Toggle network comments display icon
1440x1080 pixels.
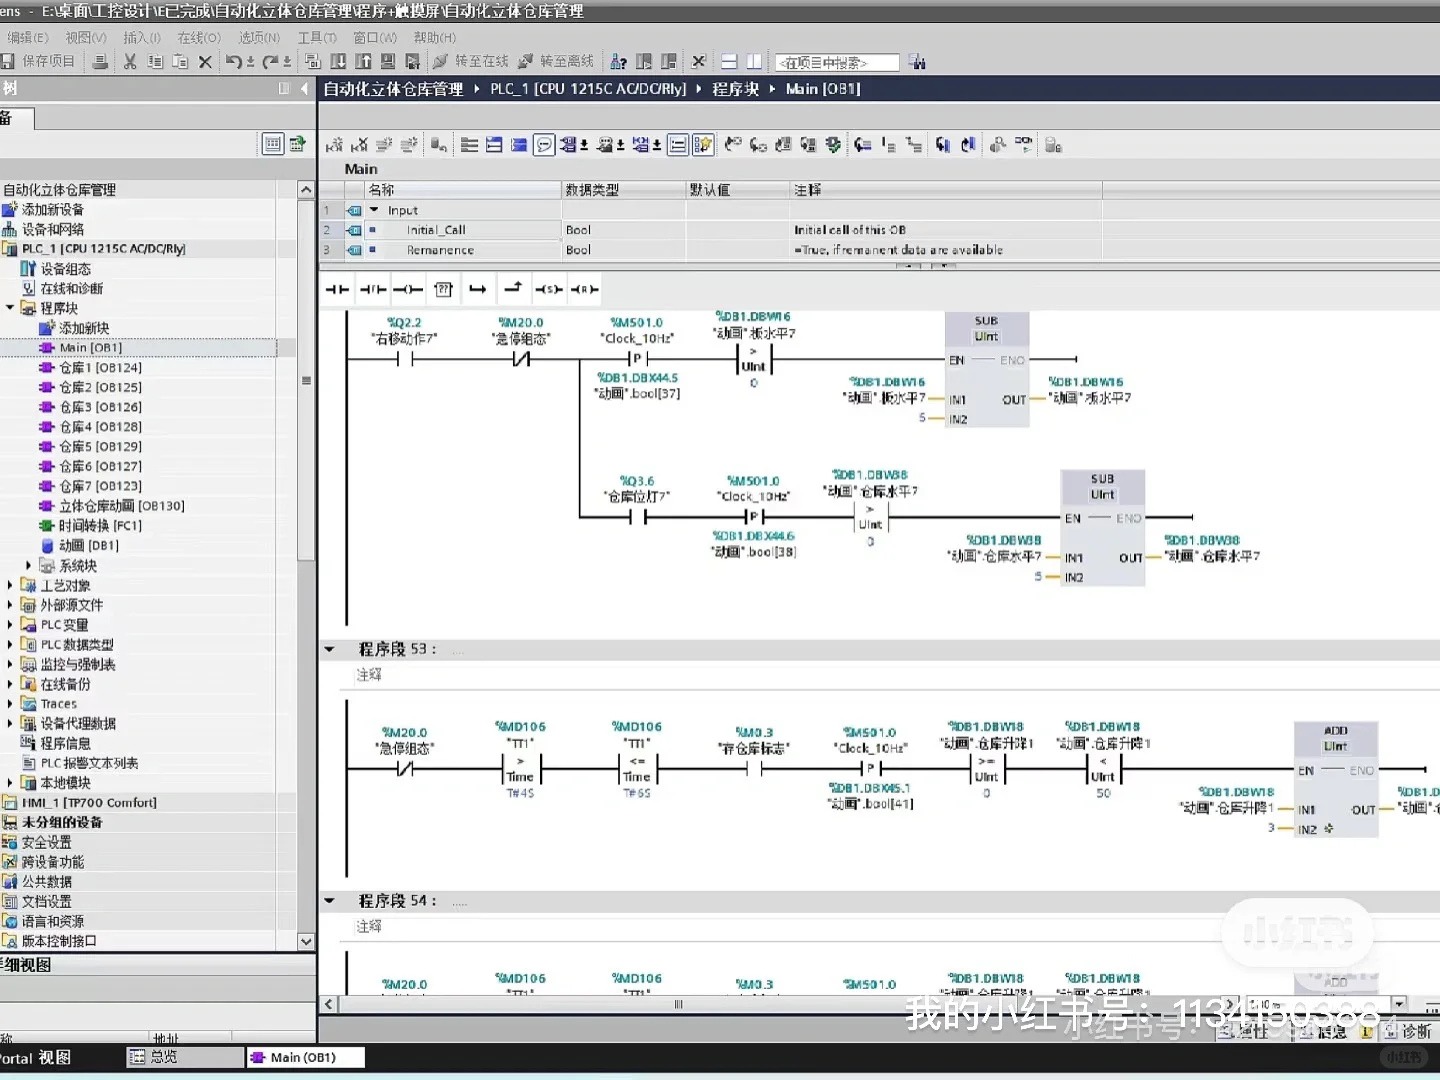[678, 146]
